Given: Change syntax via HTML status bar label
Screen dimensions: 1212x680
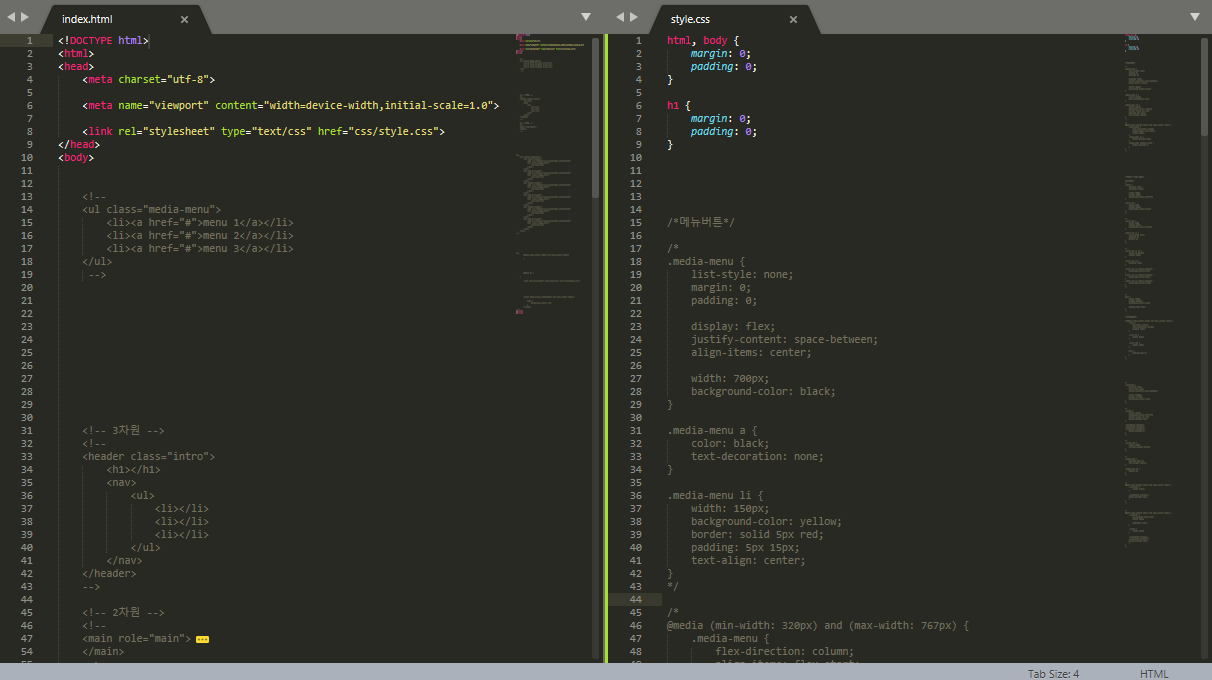Looking at the screenshot, I should pos(1154,673).
